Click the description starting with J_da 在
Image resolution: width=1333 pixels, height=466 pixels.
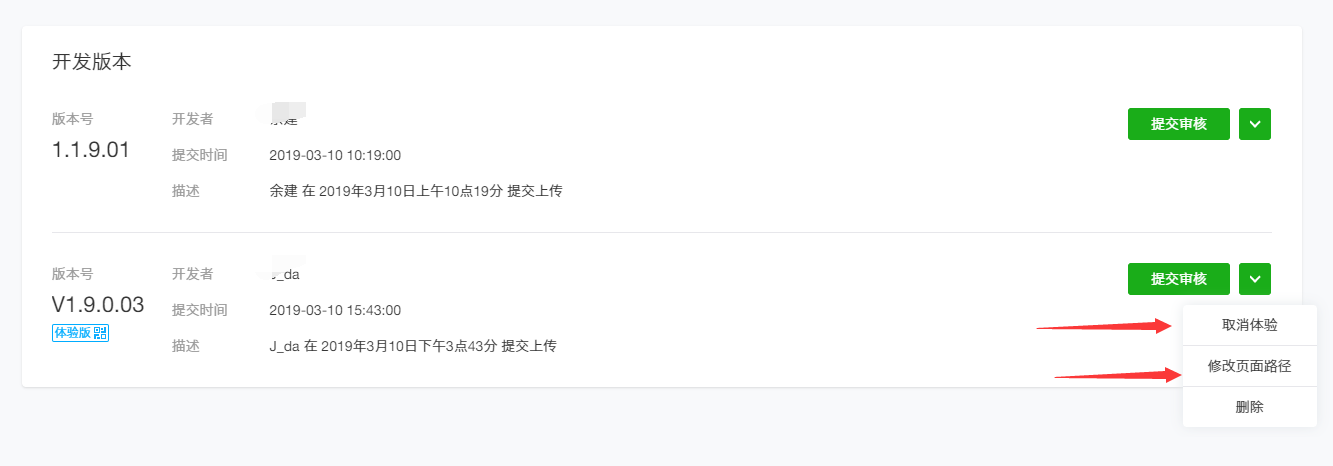(x=413, y=346)
